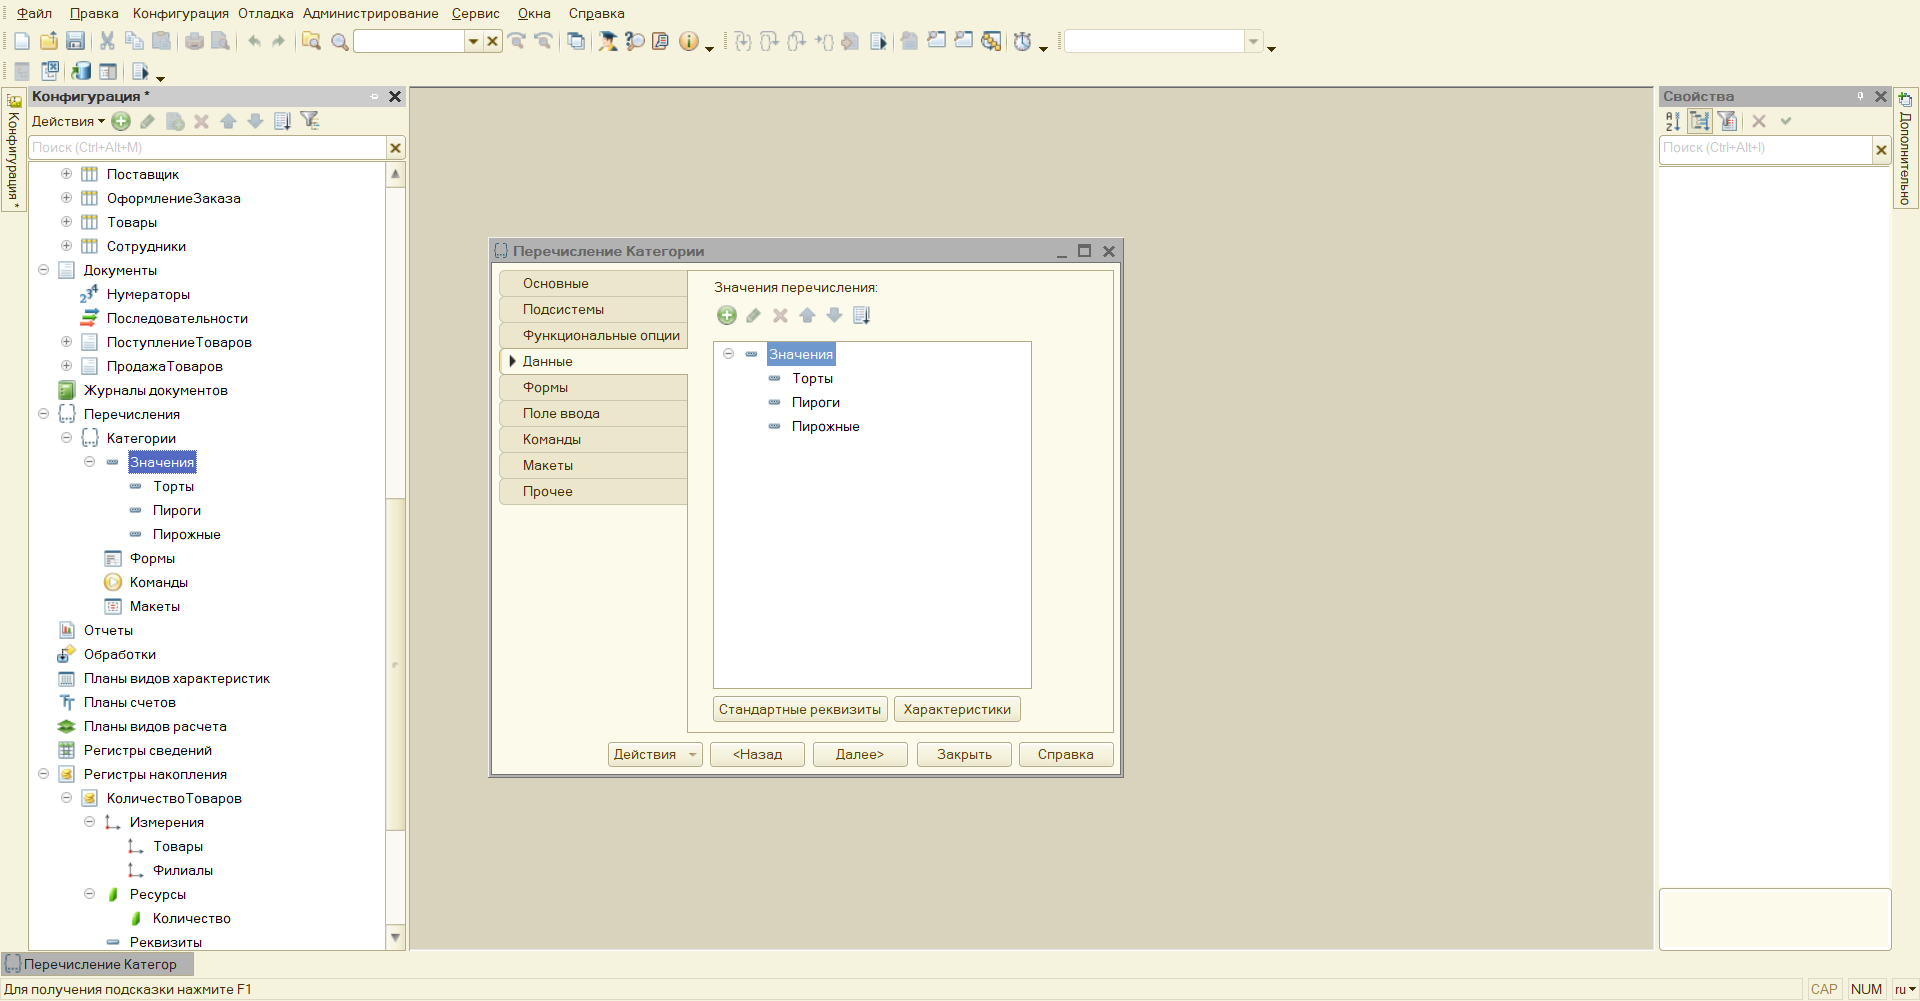
Task: Click the Edit pencil icon in enumeration dialog
Action: 753,316
